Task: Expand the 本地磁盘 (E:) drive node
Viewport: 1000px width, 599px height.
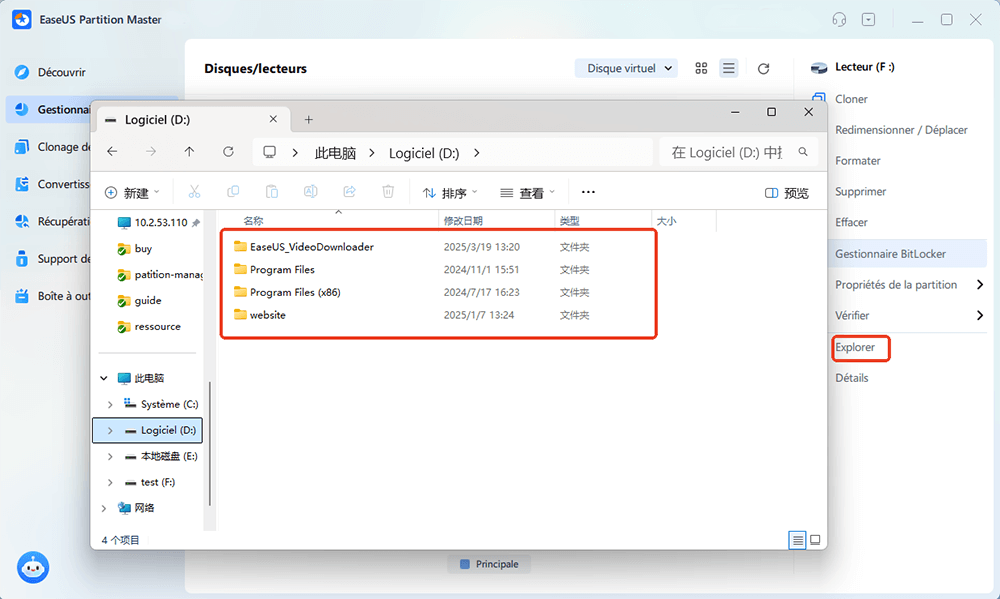Action: pyautogui.click(x=110, y=457)
